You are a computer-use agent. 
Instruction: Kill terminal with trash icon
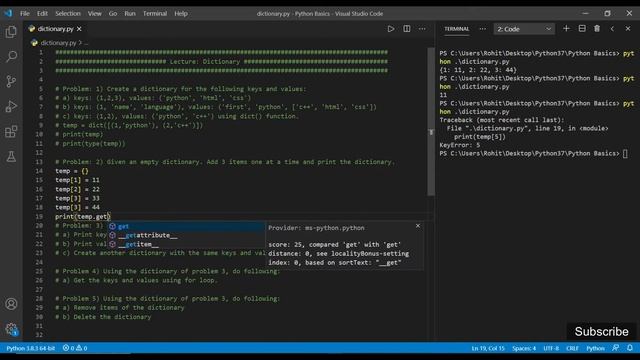point(597,29)
